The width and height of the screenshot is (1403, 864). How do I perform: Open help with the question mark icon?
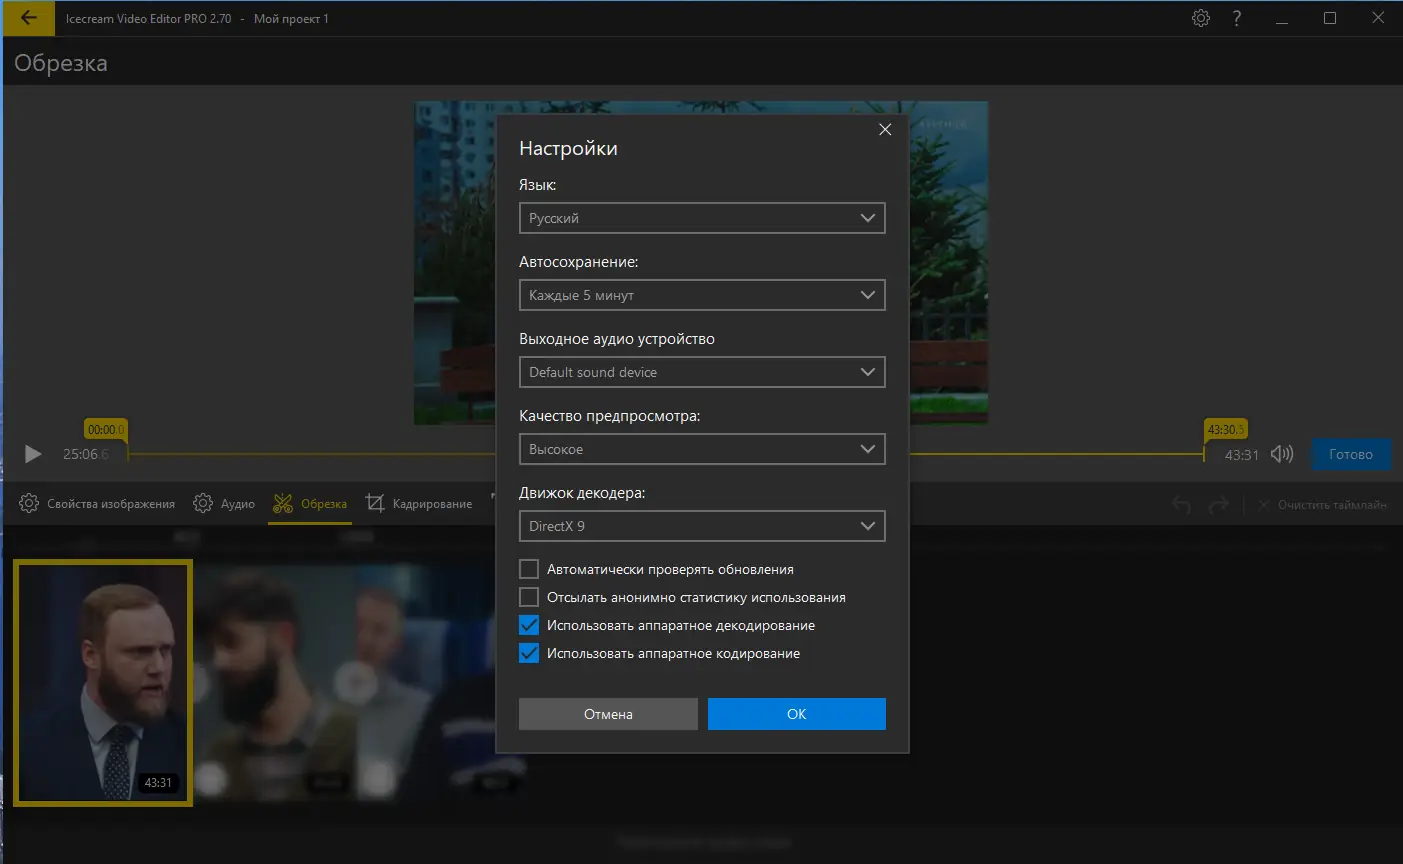coord(1237,18)
